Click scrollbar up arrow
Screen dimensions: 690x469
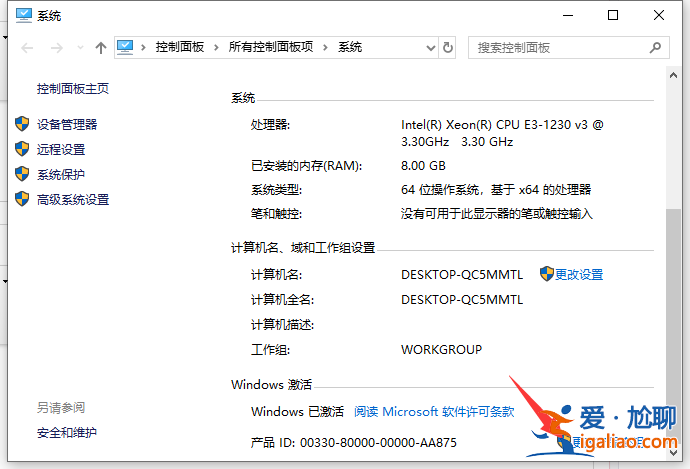click(x=673, y=75)
